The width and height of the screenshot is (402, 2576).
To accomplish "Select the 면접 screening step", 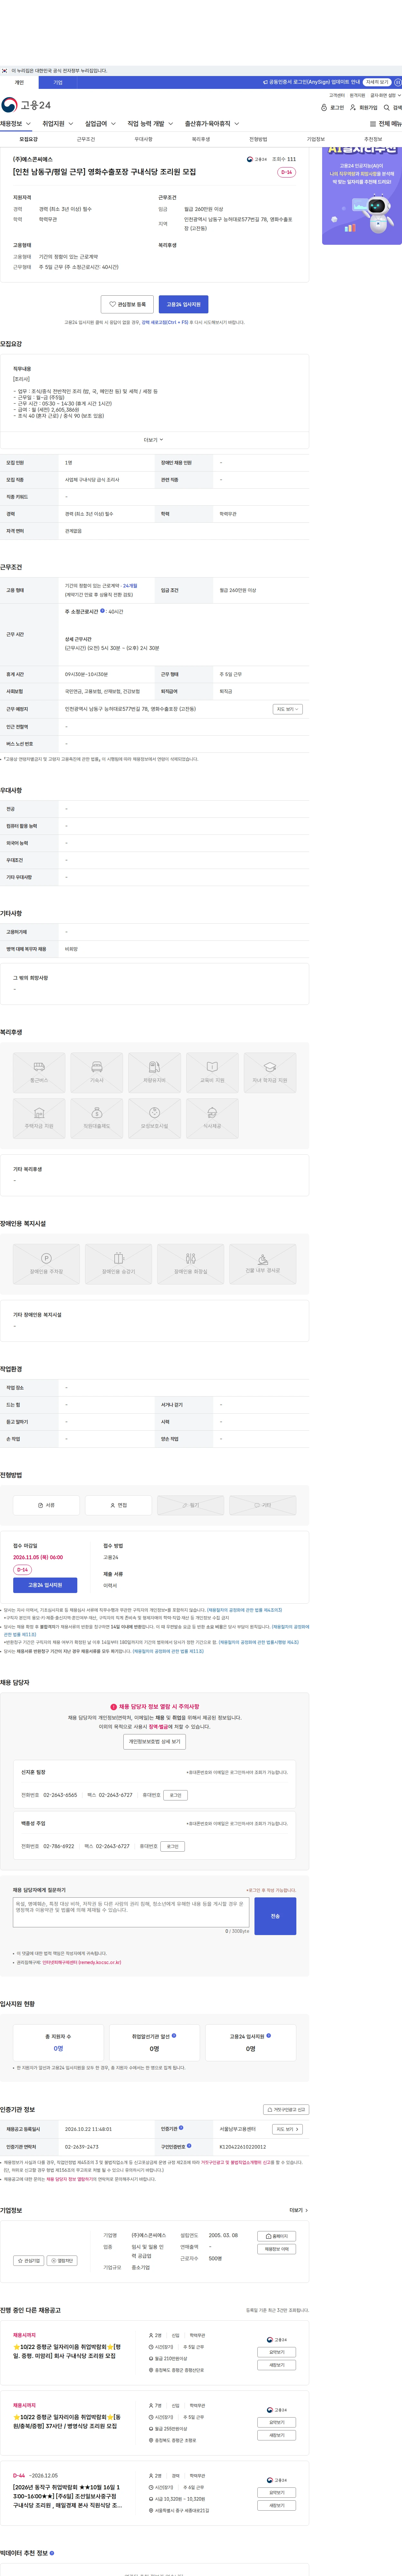I will (x=118, y=1505).
